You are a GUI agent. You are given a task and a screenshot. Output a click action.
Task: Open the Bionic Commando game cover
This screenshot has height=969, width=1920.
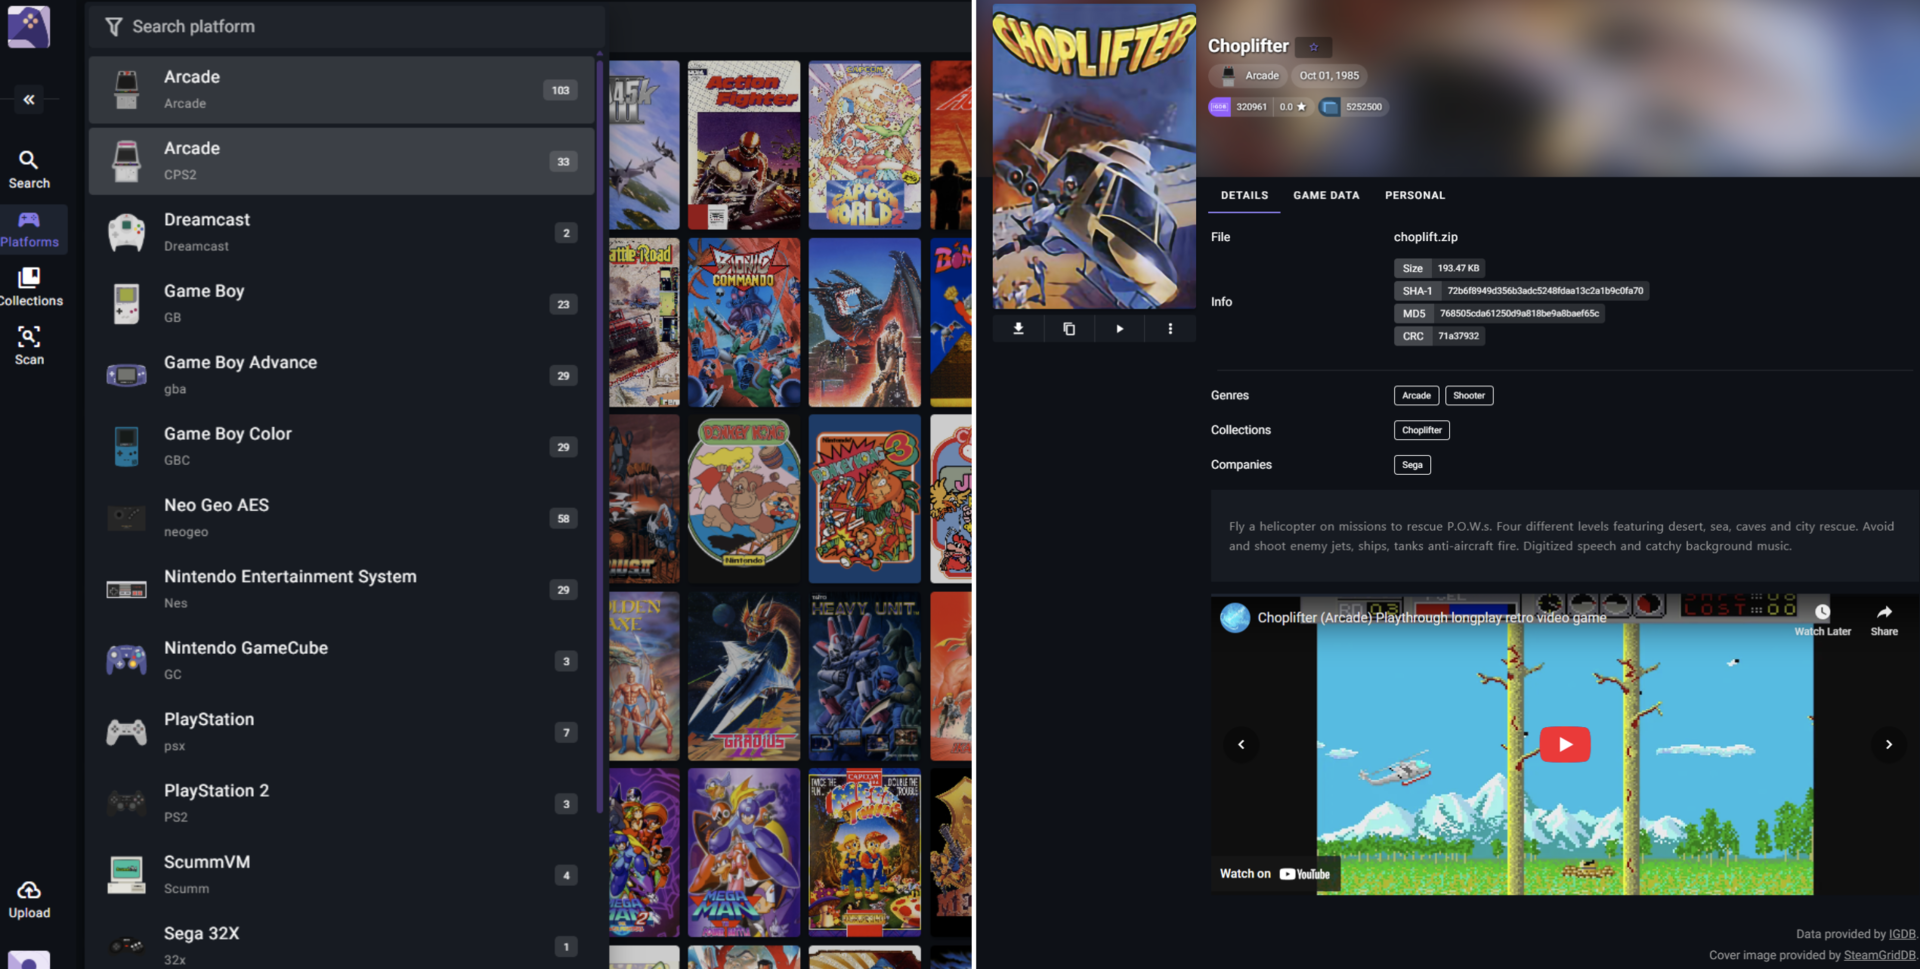point(744,322)
